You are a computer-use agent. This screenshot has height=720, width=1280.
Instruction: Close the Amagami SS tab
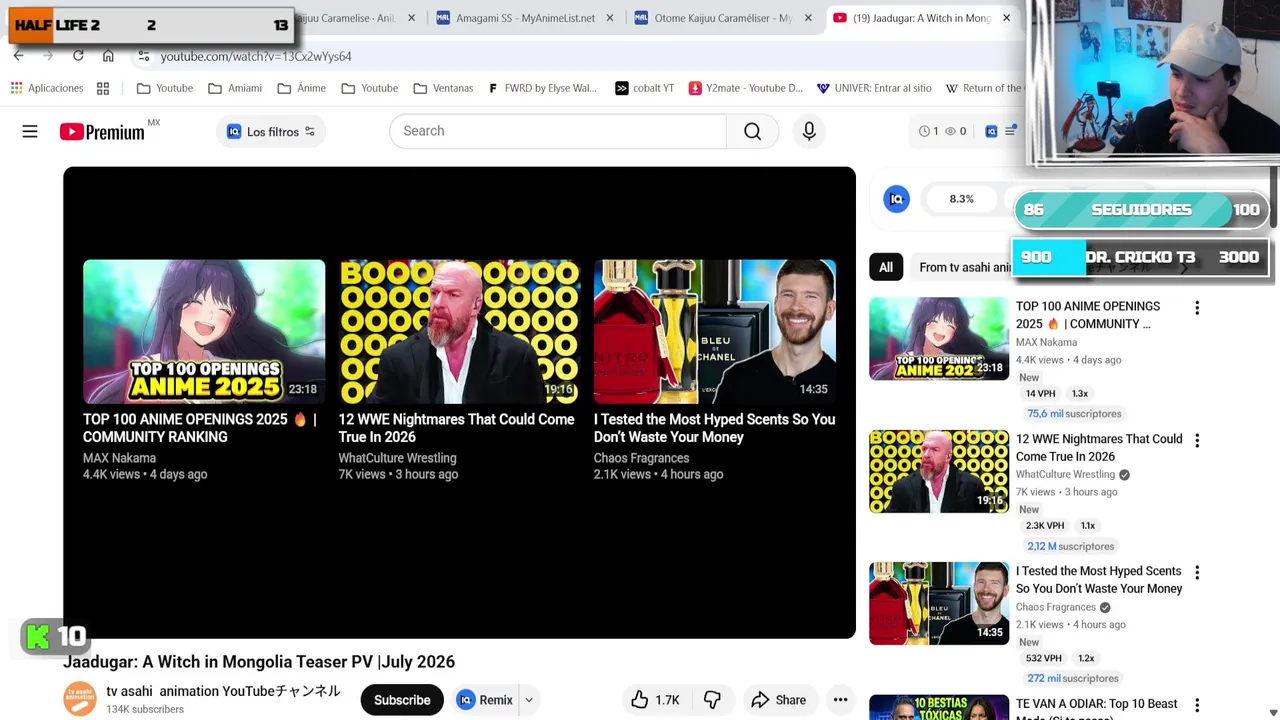610,18
